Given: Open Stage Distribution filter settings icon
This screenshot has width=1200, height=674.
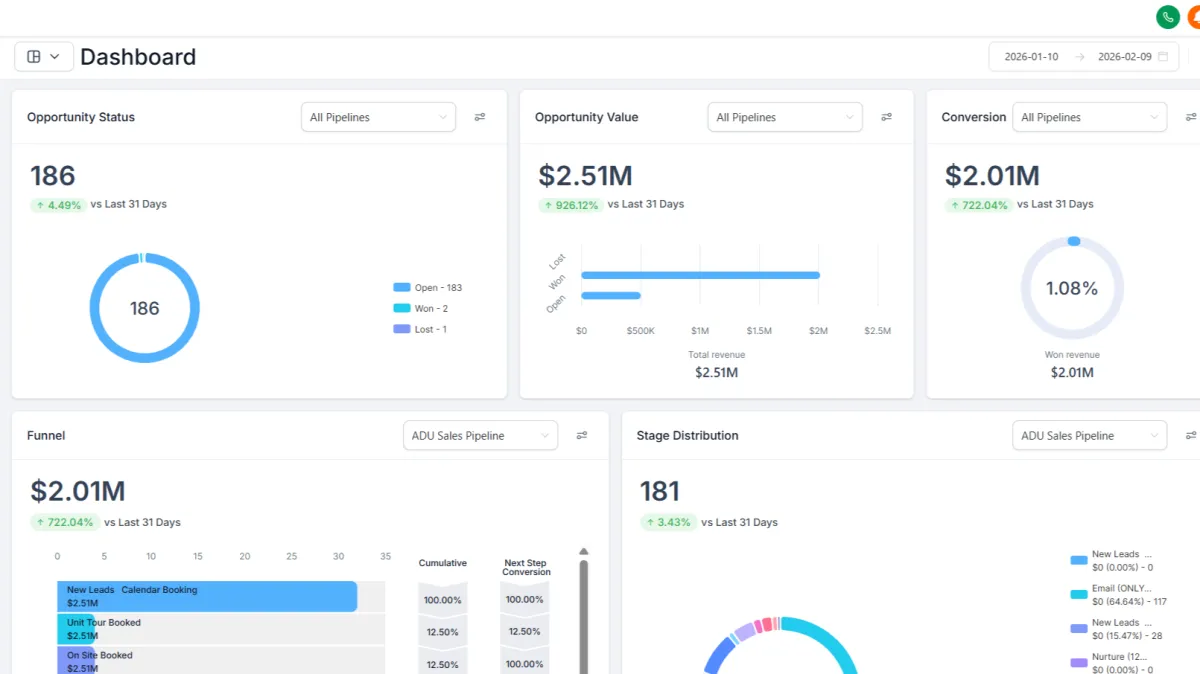Looking at the screenshot, I should (x=1191, y=435).
